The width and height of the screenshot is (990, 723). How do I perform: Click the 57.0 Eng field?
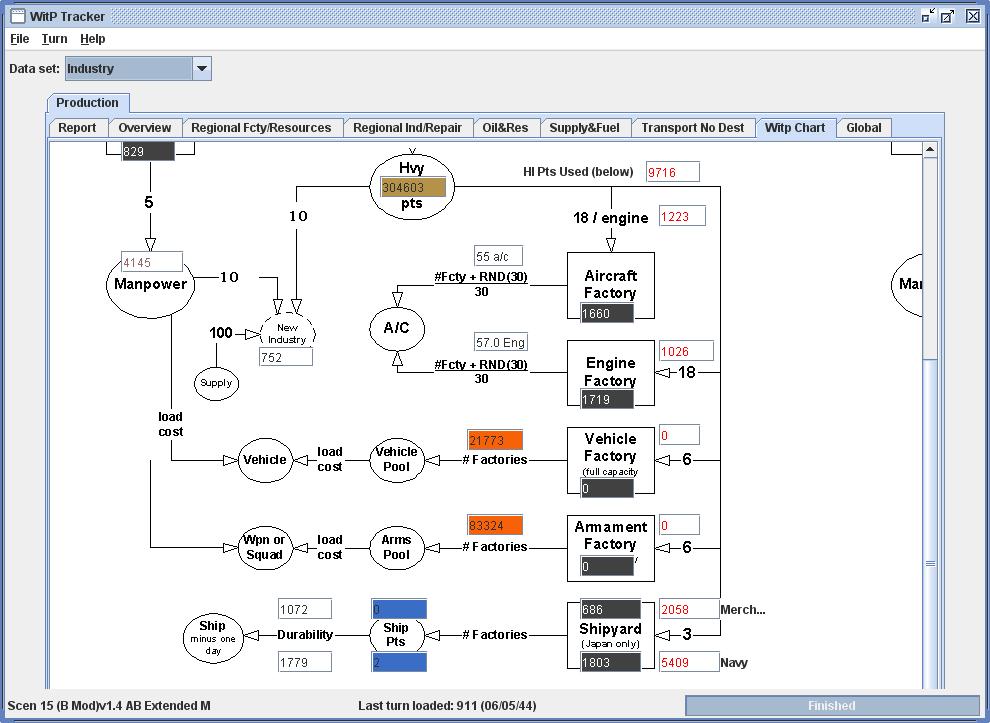pyautogui.click(x=501, y=342)
